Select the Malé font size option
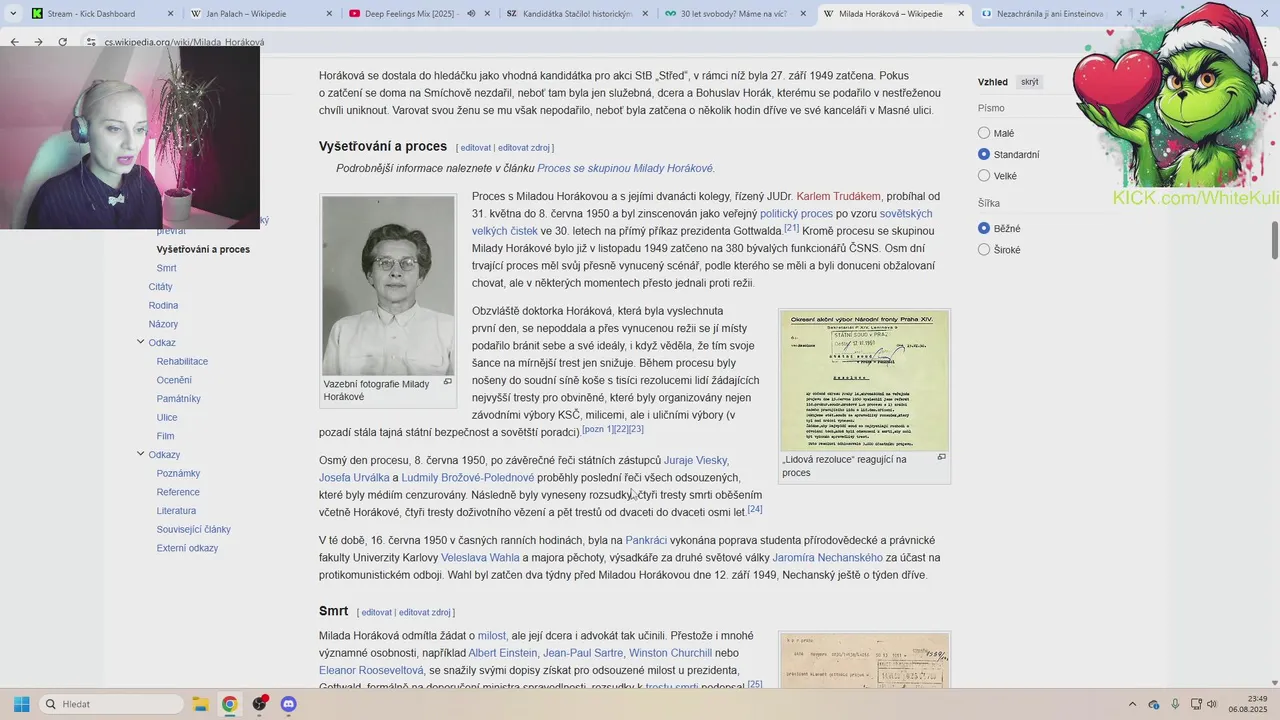Screen dimensions: 1280x720 pos(984,133)
